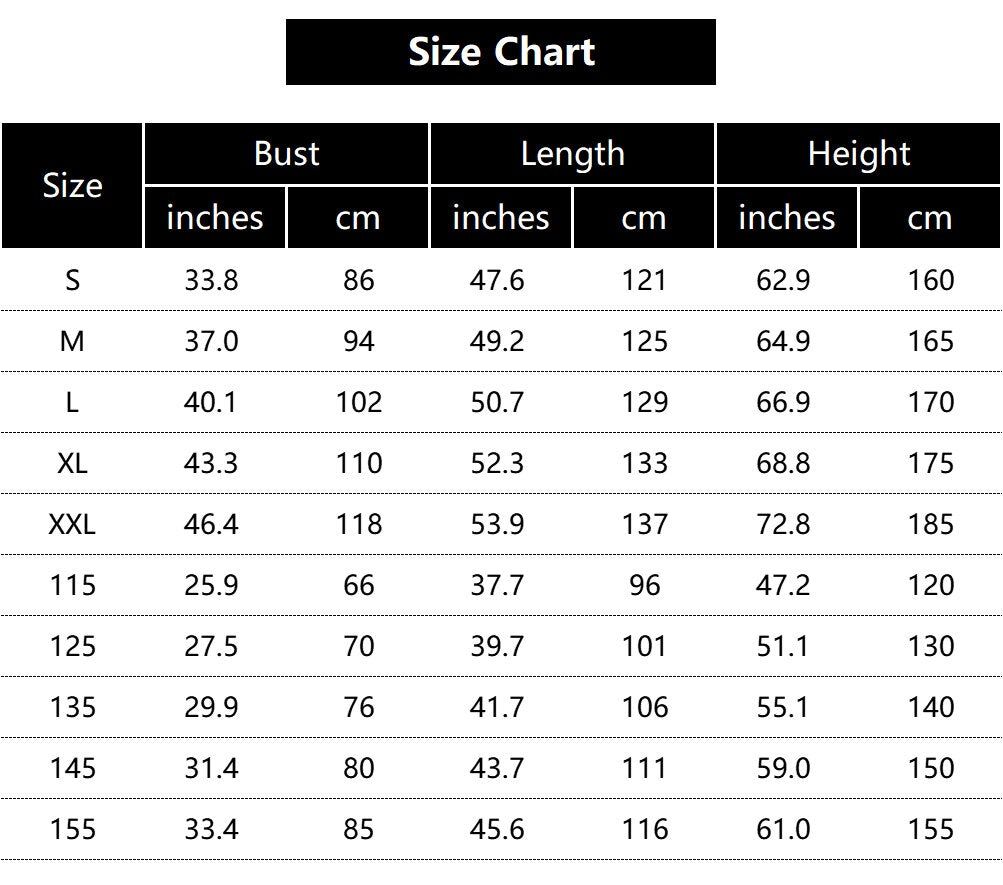Click the 33.8 bust inches cell
Image resolution: width=1003 pixels, height=885 pixels.
coord(211,280)
